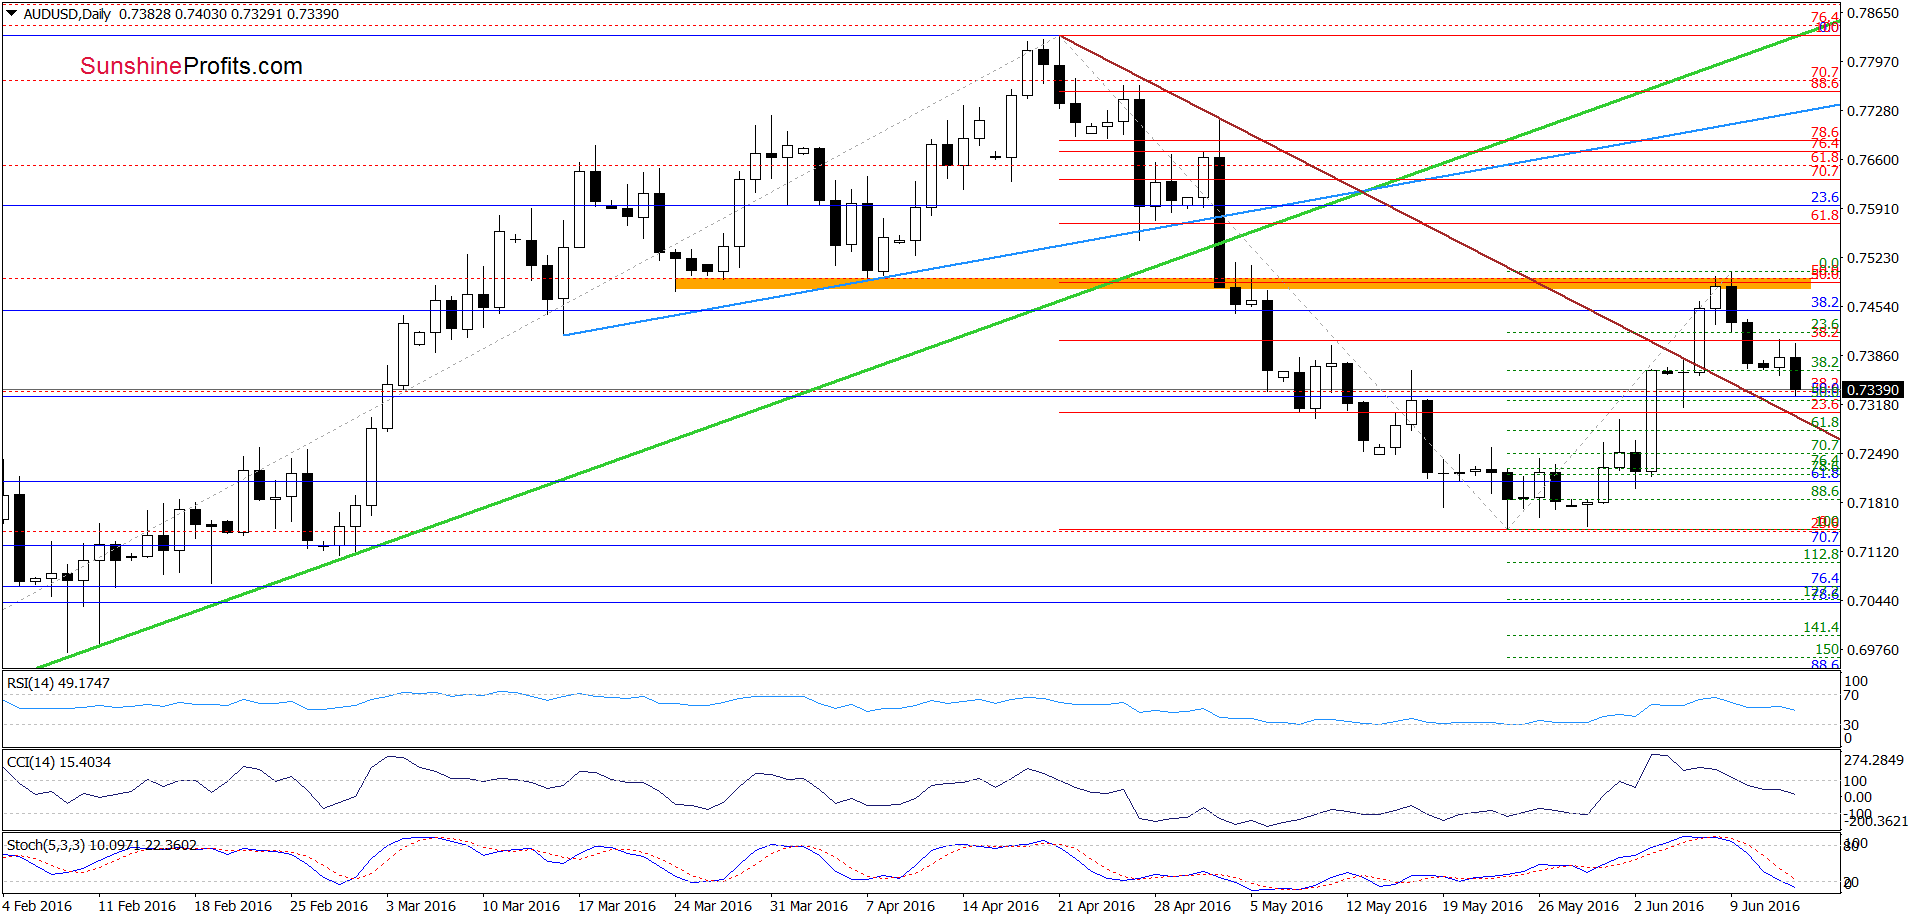Screen dimensions: 1908x920
Task: Click the 0.69760 price axis label
Action: [1872, 650]
